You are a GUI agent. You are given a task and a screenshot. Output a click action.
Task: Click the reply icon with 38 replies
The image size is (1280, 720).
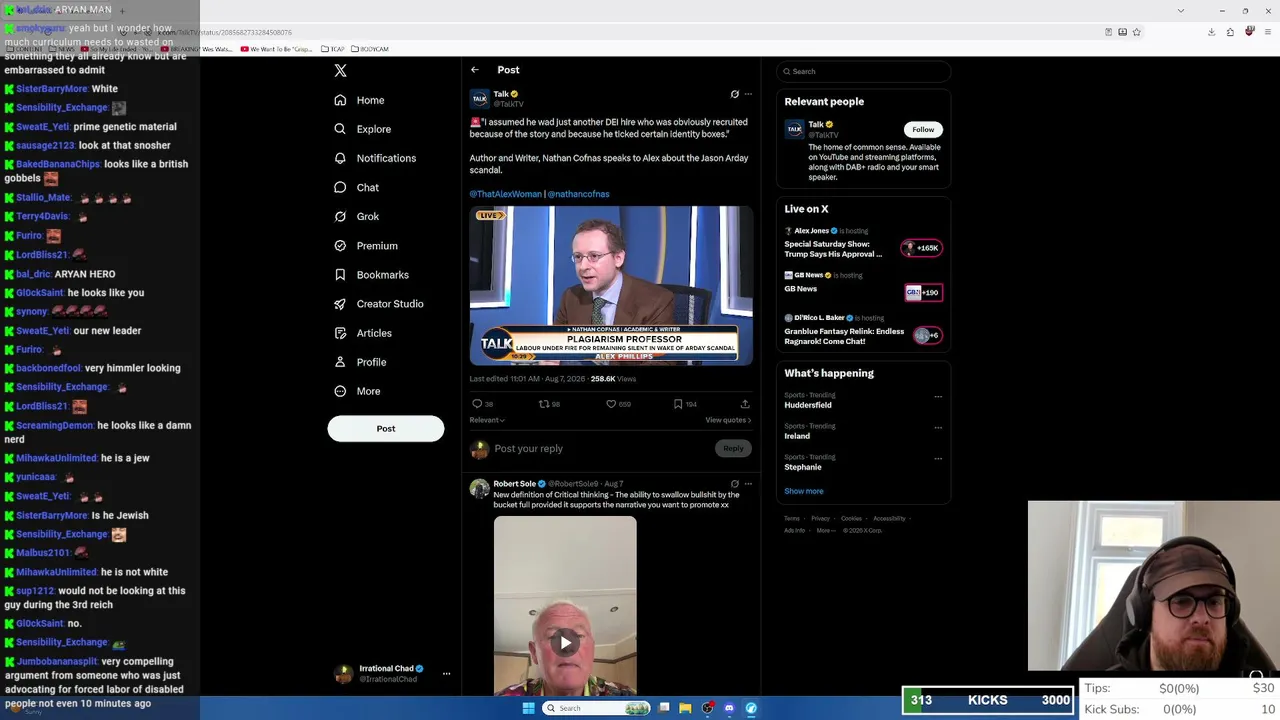click(477, 404)
